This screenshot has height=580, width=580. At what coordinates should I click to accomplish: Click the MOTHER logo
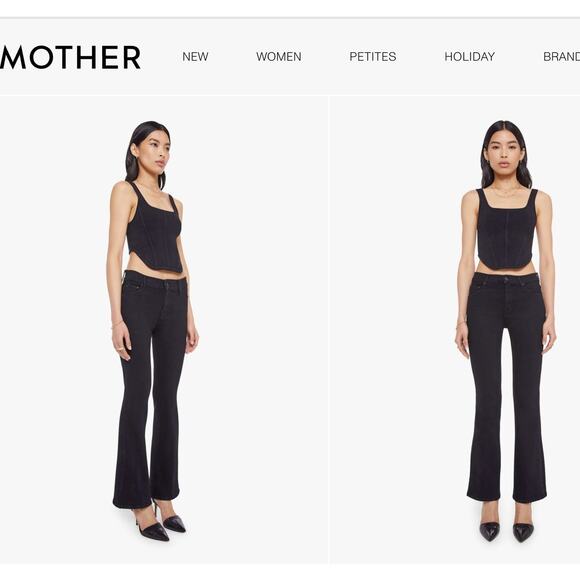click(x=70, y=57)
